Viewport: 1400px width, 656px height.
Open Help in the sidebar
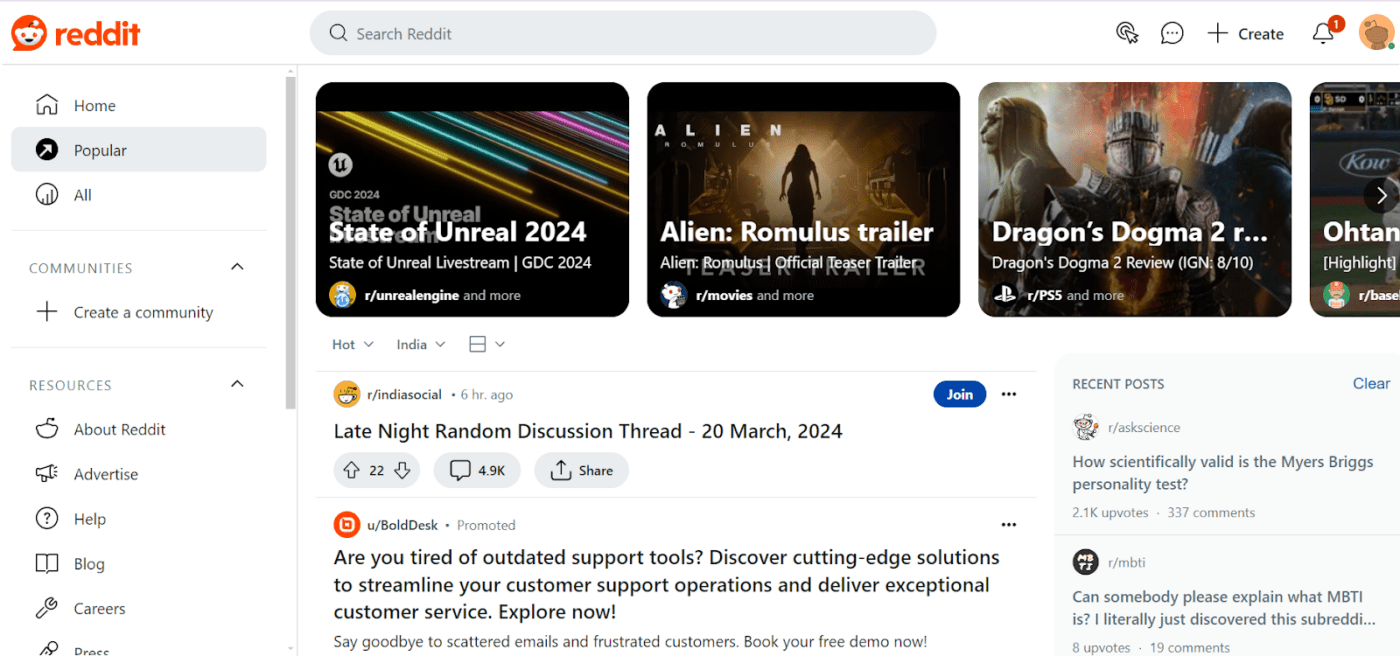pyautogui.click(x=138, y=519)
